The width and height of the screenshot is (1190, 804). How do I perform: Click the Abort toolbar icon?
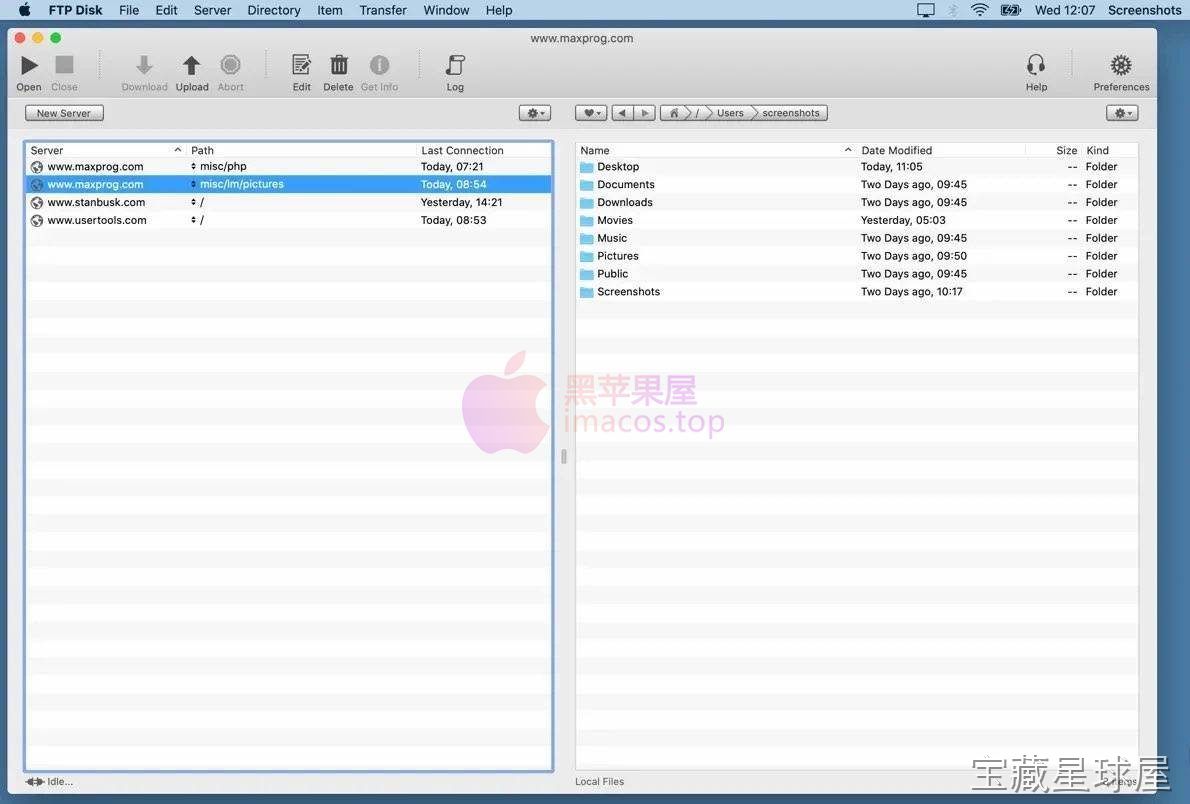point(231,65)
